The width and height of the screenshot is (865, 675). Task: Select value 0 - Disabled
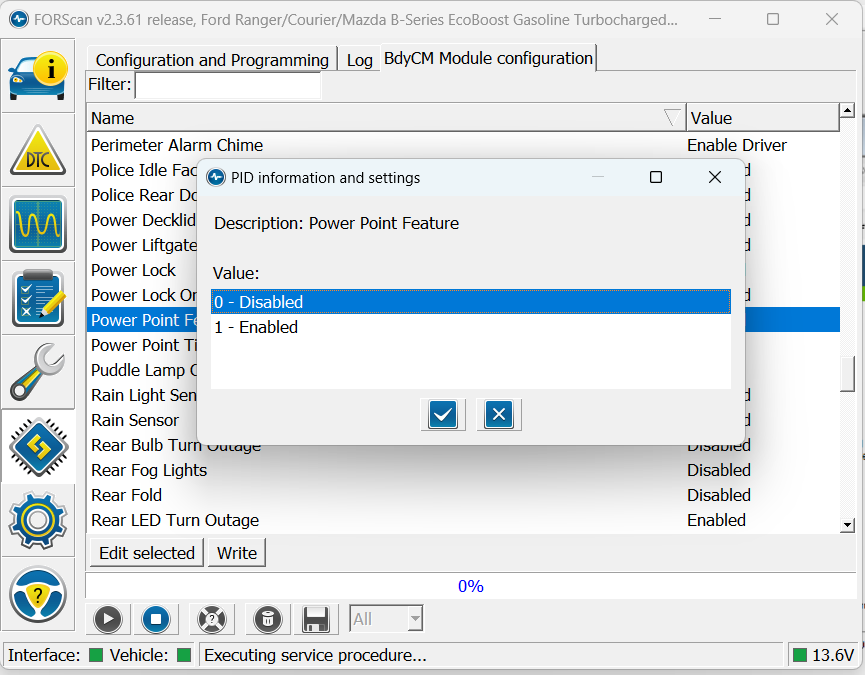[471, 302]
